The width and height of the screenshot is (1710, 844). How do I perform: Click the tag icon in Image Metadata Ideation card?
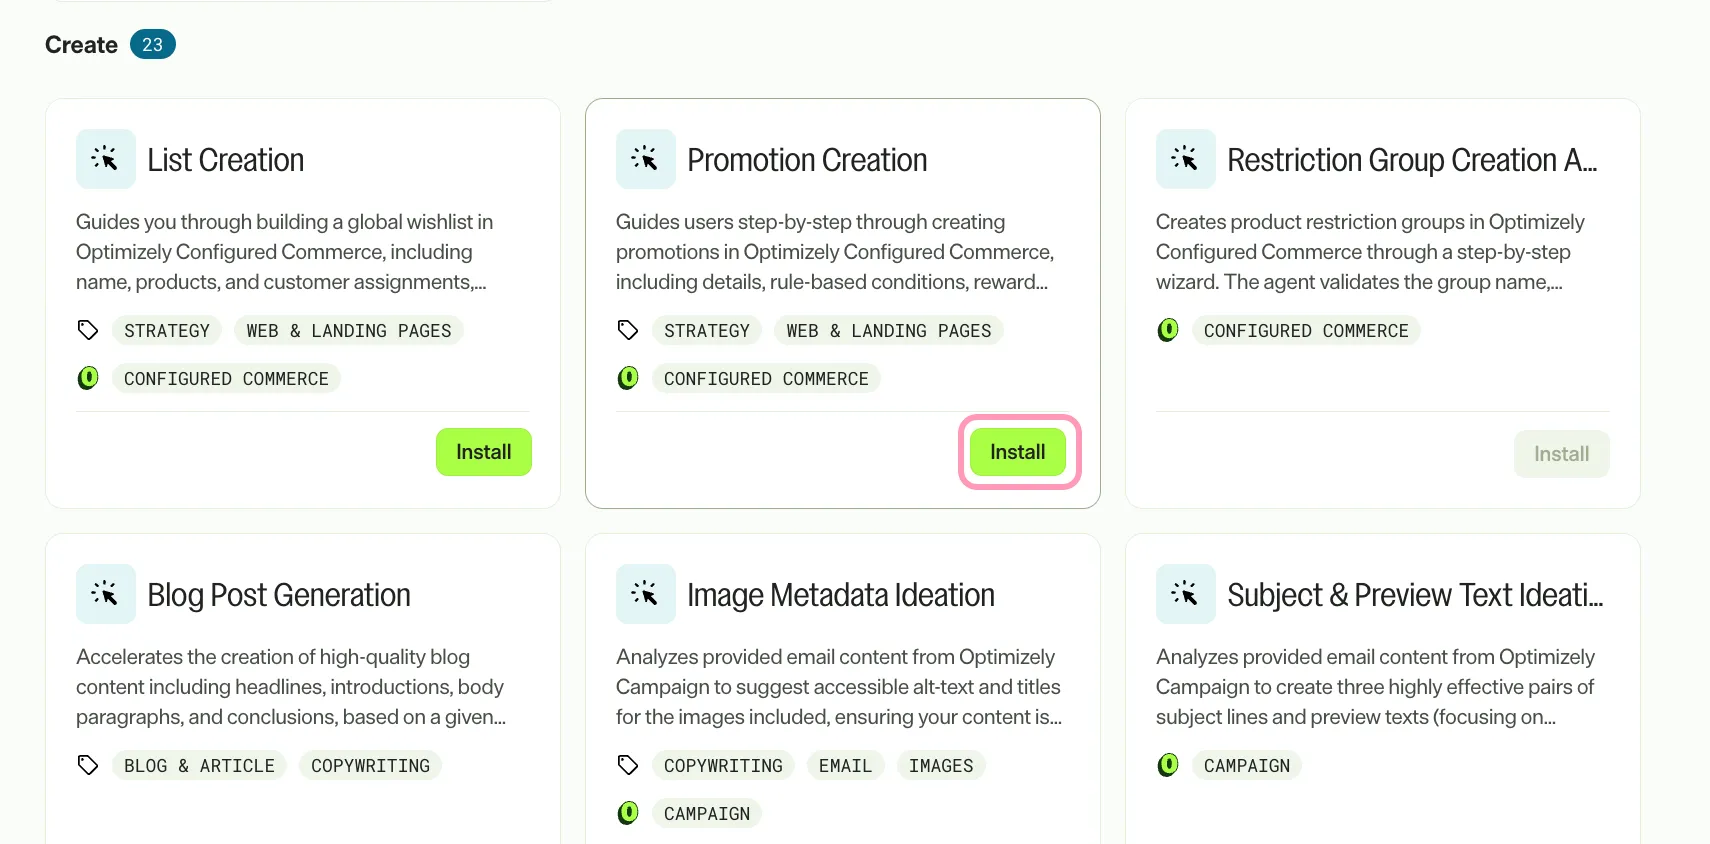pyautogui.click(x=628, y=765)
